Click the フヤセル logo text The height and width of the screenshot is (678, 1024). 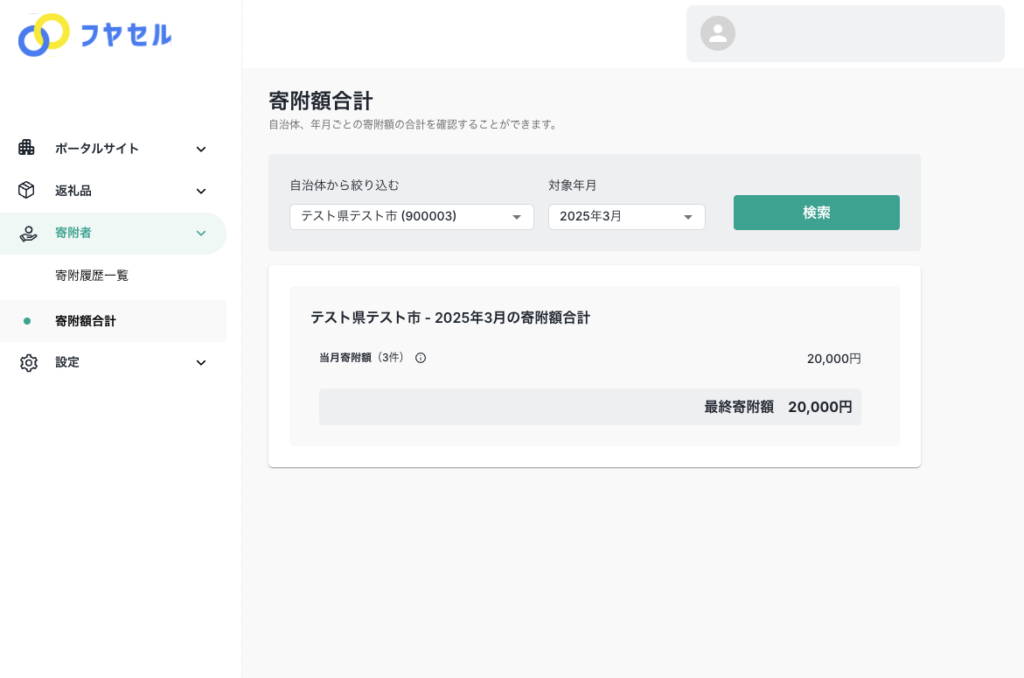coord(126,35)
